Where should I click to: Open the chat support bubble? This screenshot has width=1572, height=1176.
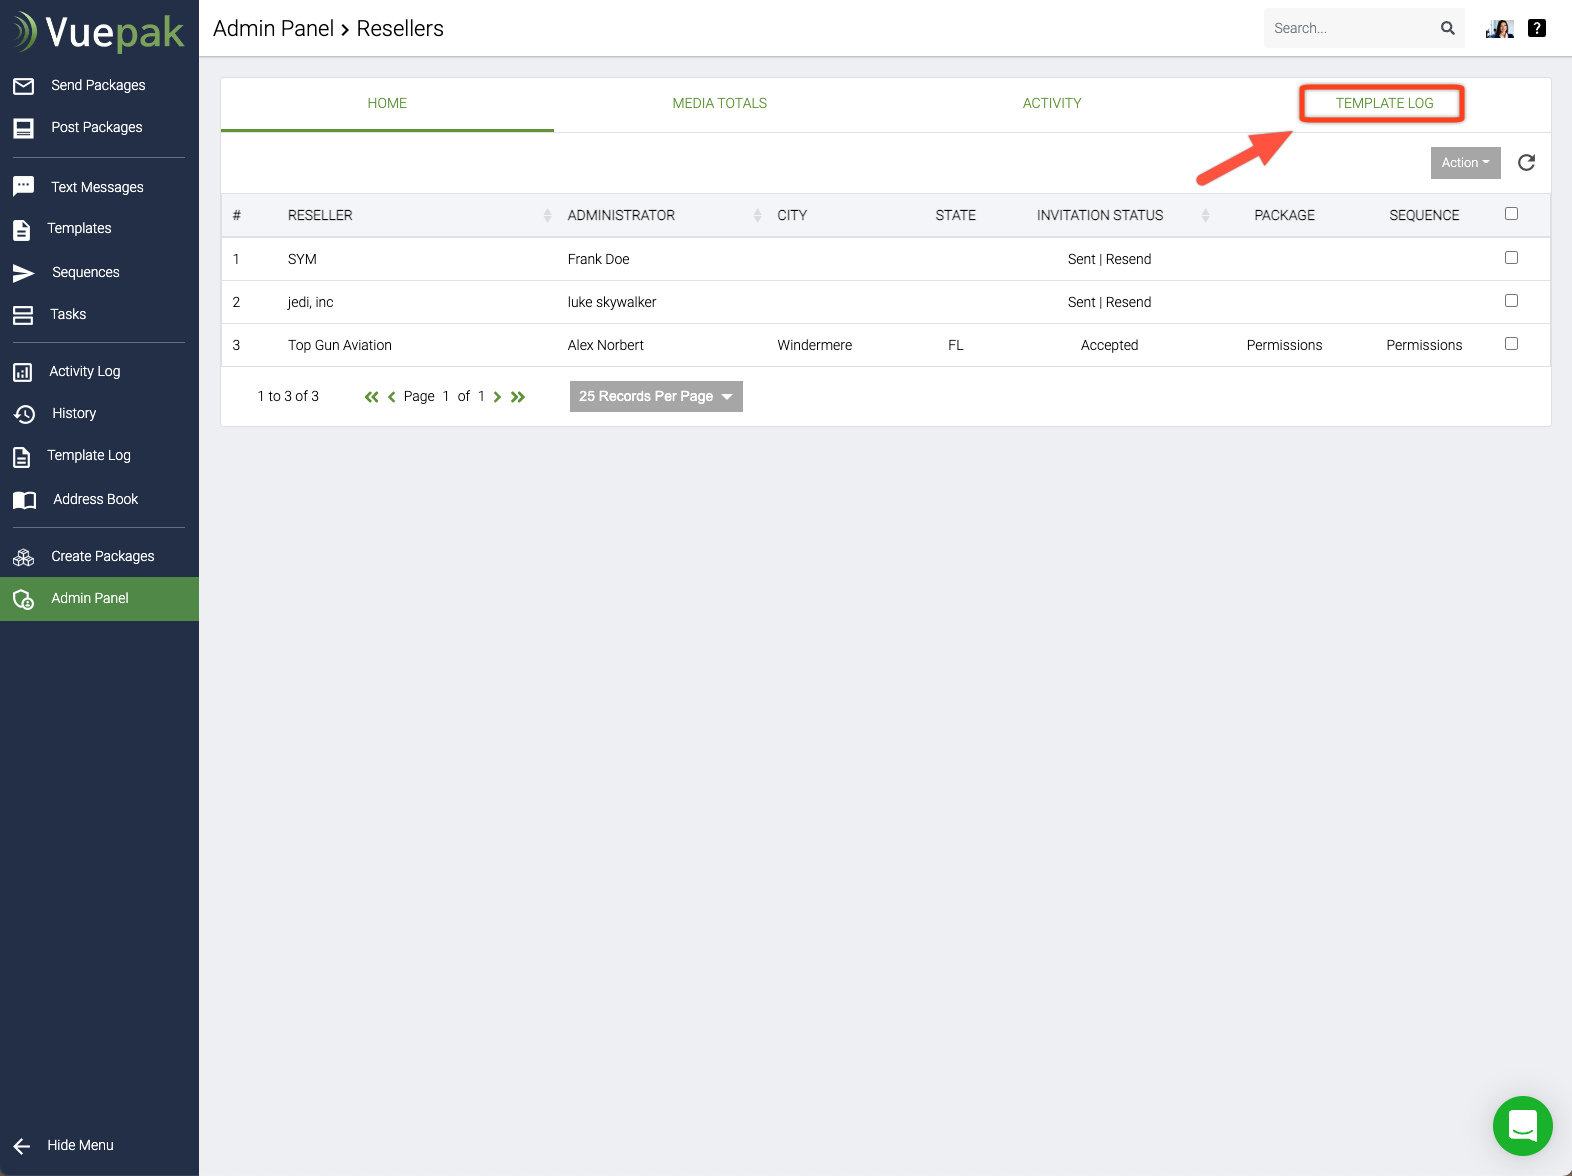[1522, 1126]
